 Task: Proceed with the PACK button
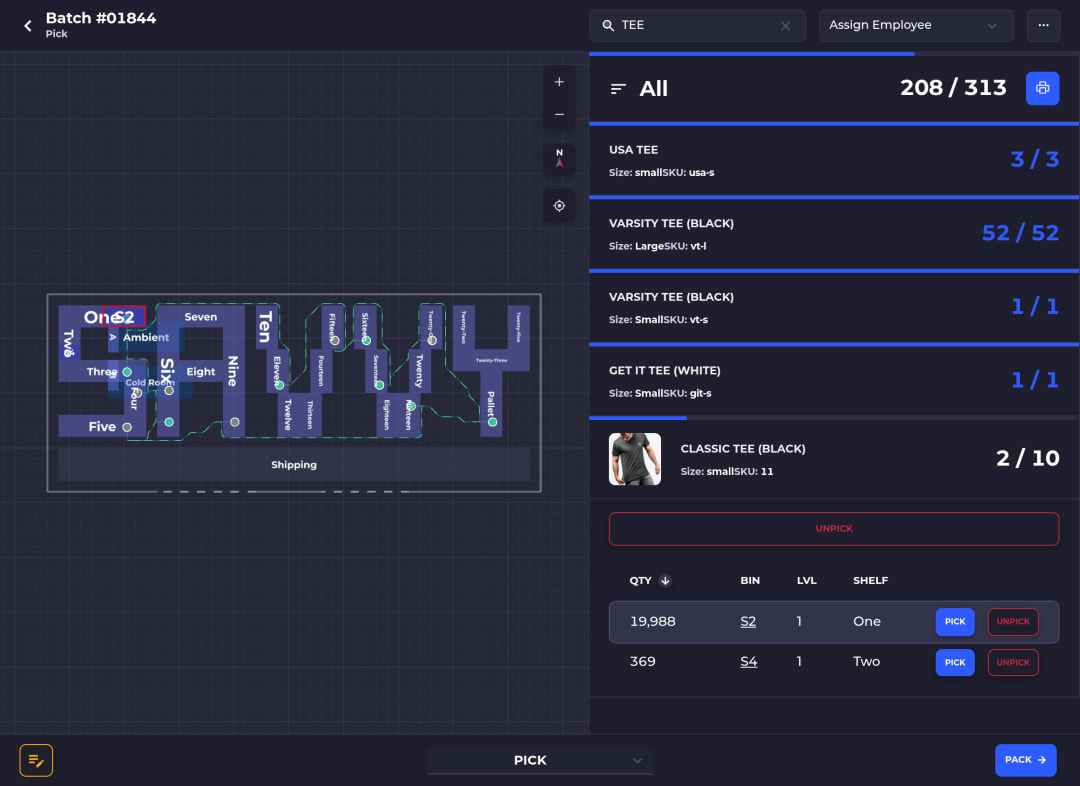pyautogui.click(x=1025, y=760)
